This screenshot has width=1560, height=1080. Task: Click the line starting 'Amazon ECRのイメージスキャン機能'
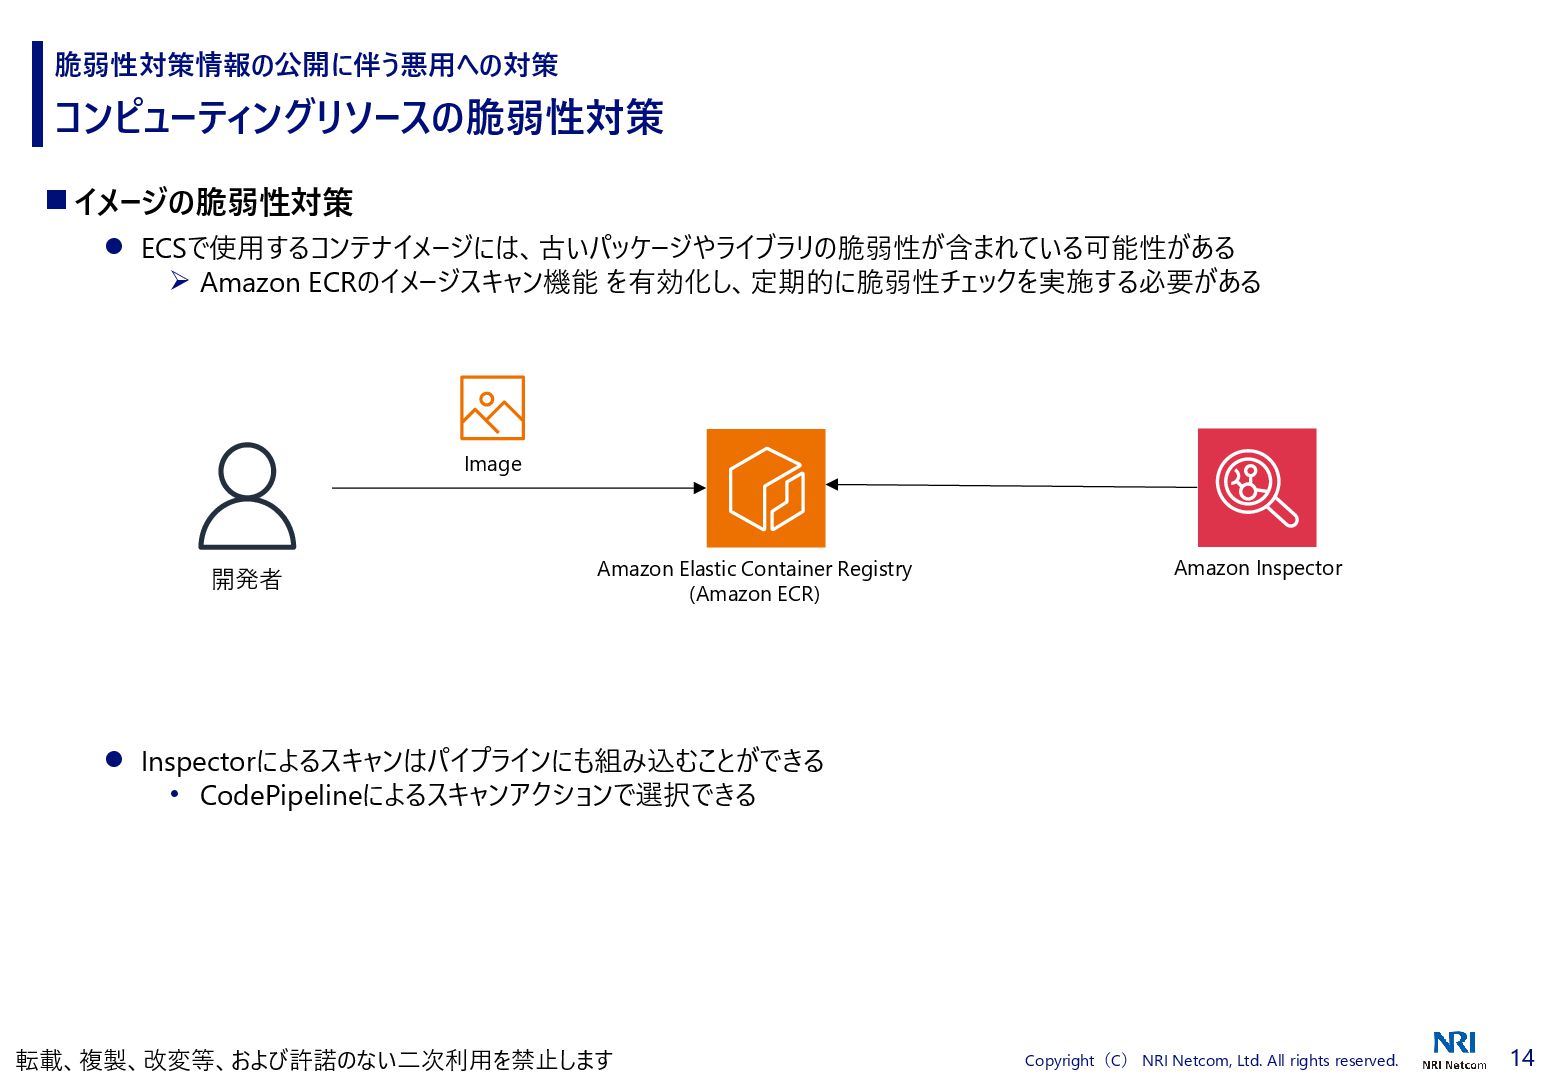tap(731, 282)
